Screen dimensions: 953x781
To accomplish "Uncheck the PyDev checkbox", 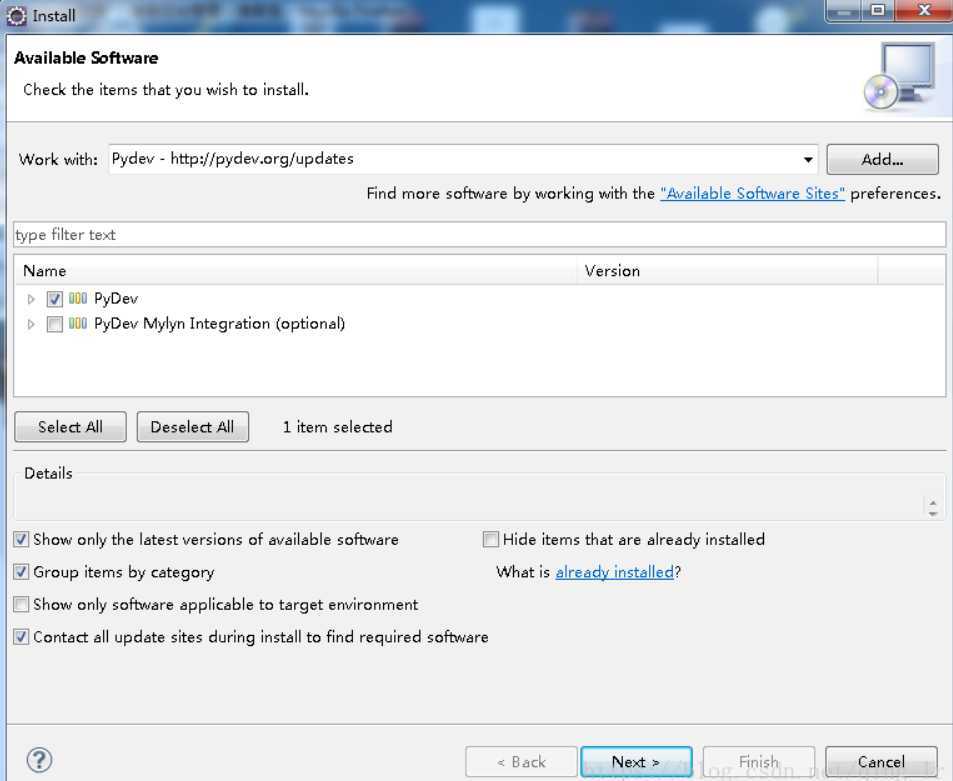I will tap(55, 299).
